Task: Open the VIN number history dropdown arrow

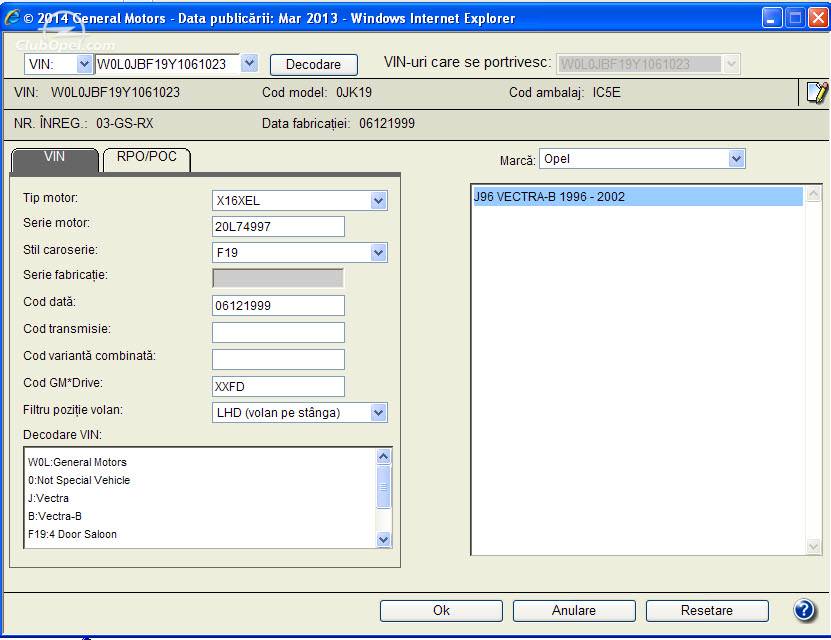Action: [249, 64]
